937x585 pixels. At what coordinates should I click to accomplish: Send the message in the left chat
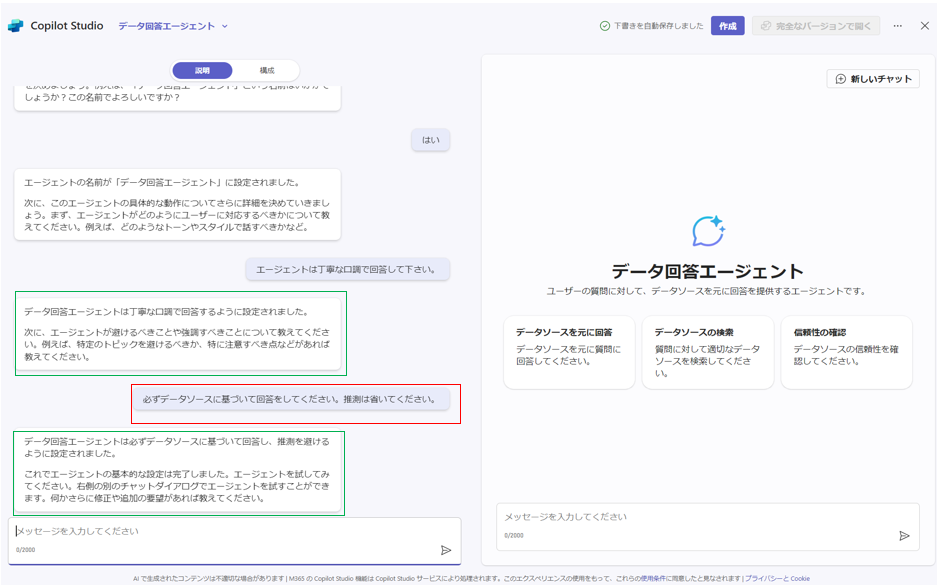tap(446, 550)
